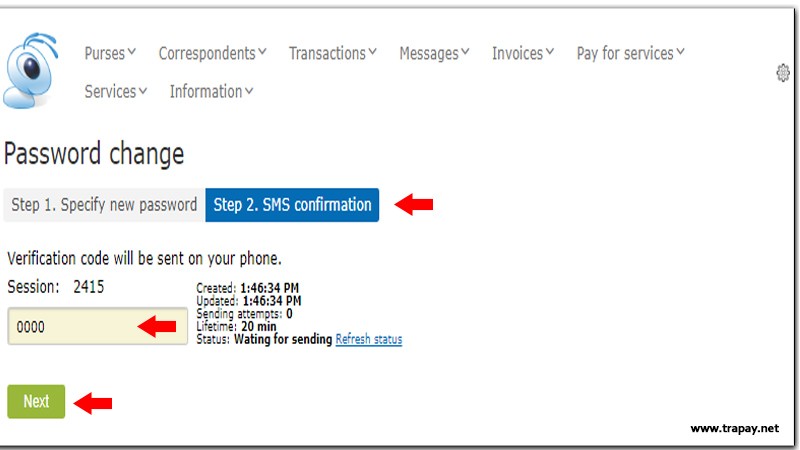Image resolution: width=800 pixels, height=450 pixels.
Task: Expand the Correspondents dropdown menu
Action: pyautogui.click(x=212, y=53)
